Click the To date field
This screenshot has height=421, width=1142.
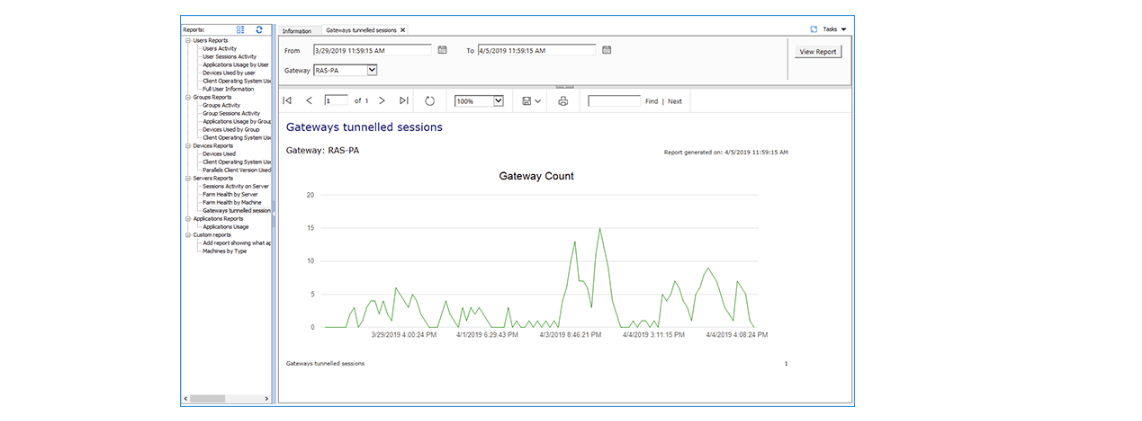(537, 50)
